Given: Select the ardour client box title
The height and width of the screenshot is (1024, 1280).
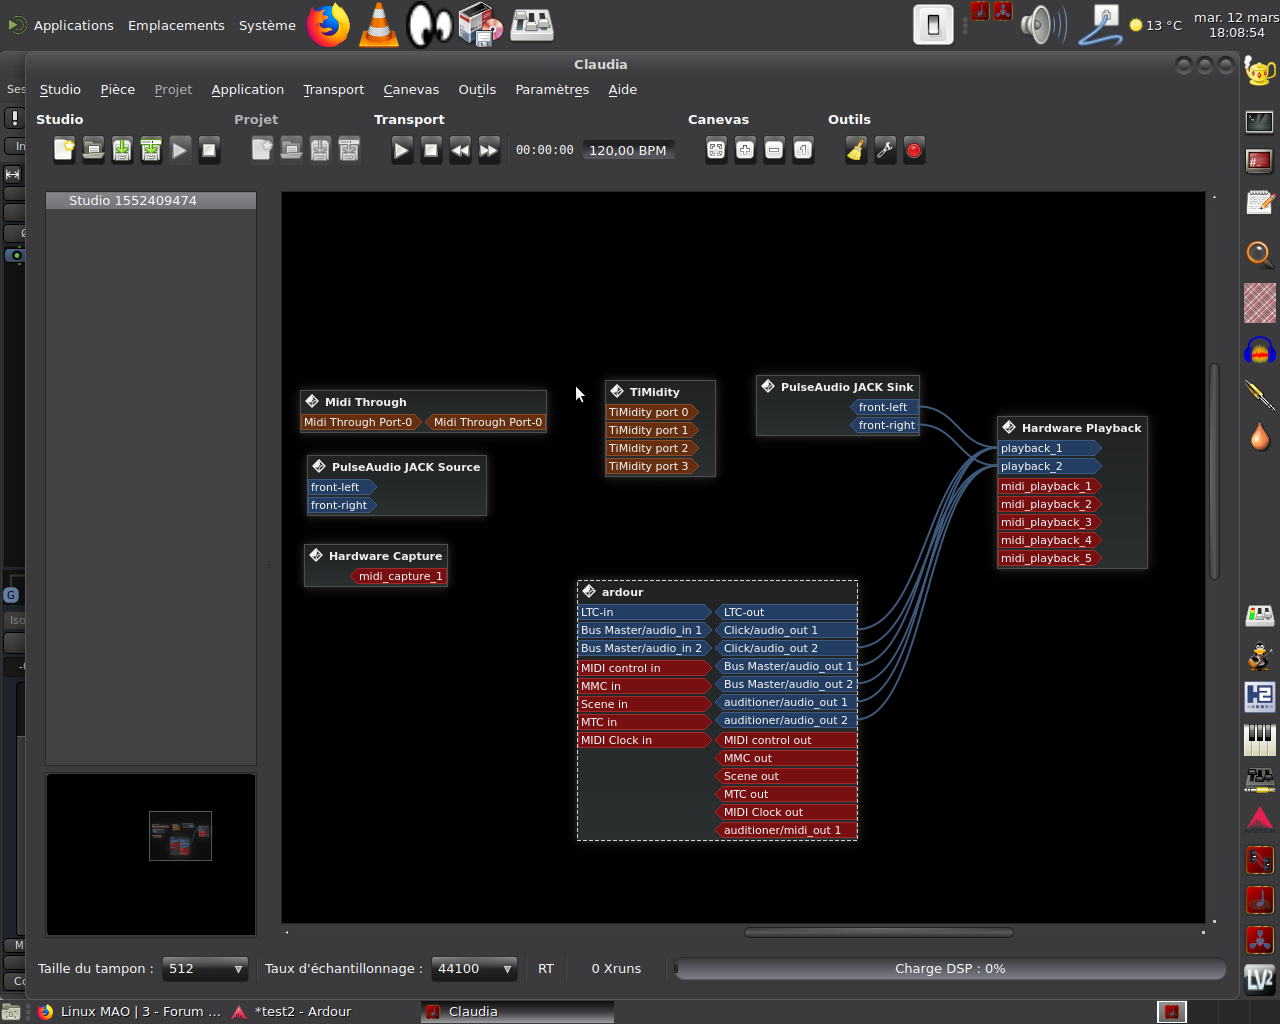Looking at the screenshot, I should click(623, 592).
